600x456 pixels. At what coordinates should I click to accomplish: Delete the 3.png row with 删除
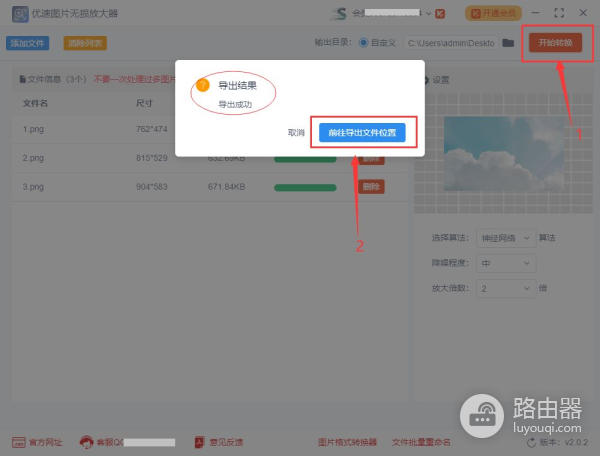pos(371,187)
